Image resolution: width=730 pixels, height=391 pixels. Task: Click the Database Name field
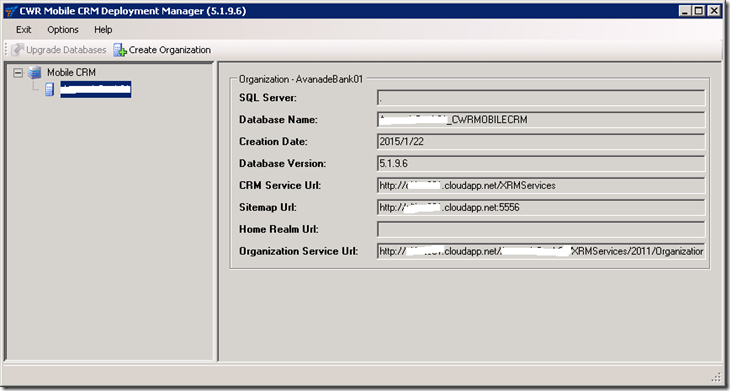(x=541, y=120)
